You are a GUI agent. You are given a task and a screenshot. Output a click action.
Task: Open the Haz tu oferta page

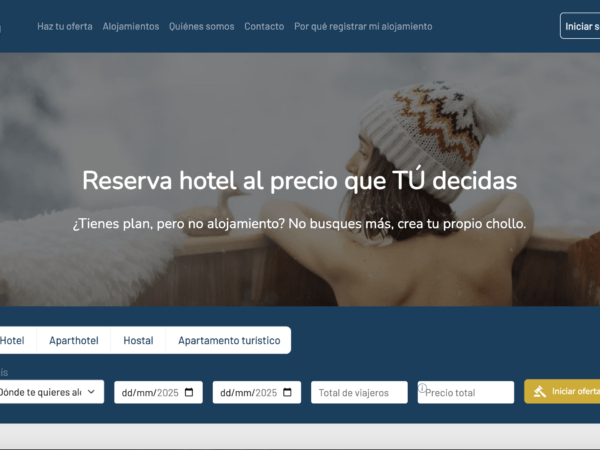pyautogui.click(x=65, y=26)
